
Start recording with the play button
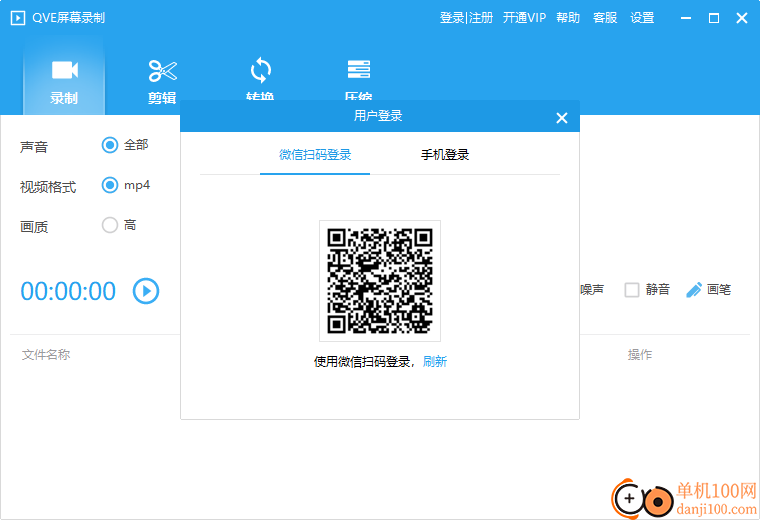tap(146, 291)
